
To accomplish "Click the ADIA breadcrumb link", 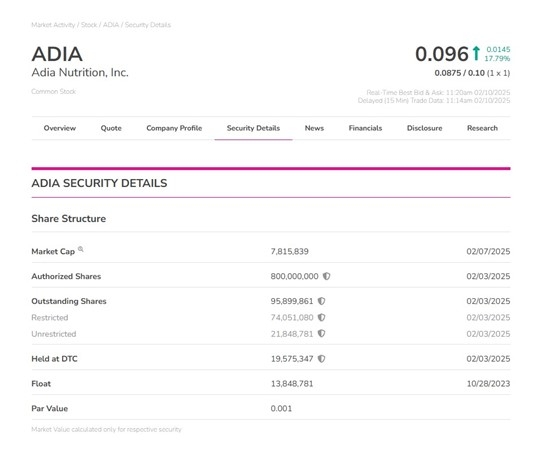I will [111, 25].
